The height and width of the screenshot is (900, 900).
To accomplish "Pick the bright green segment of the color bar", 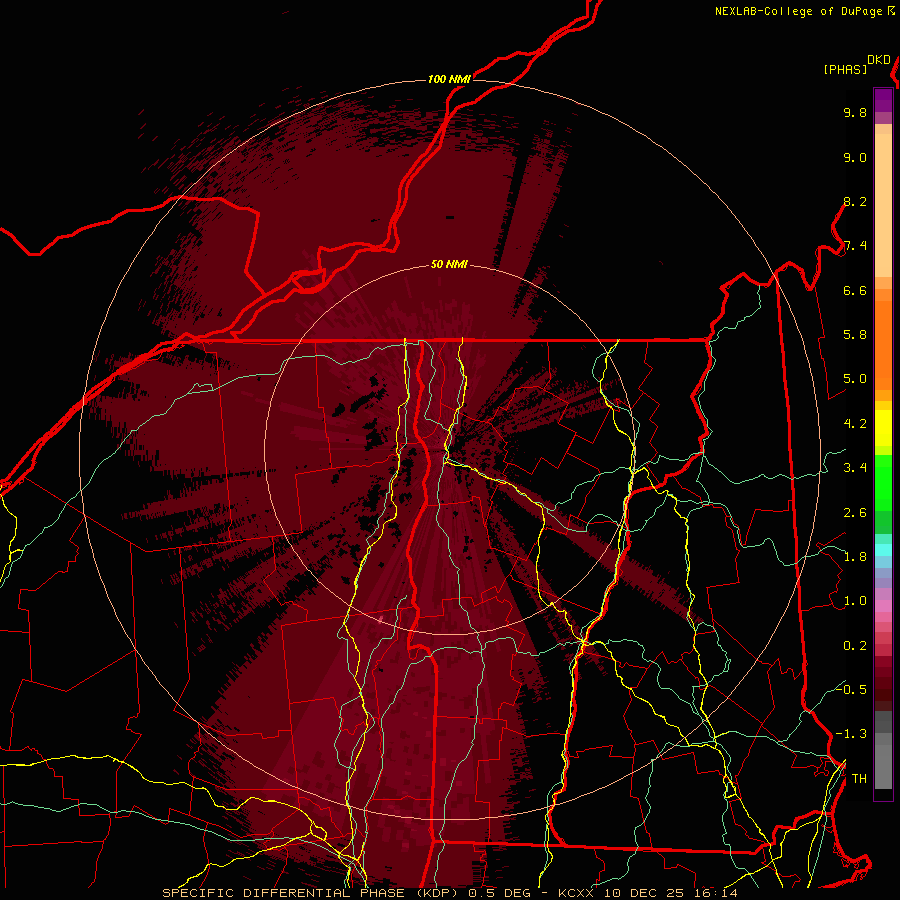I will [883, 482].
